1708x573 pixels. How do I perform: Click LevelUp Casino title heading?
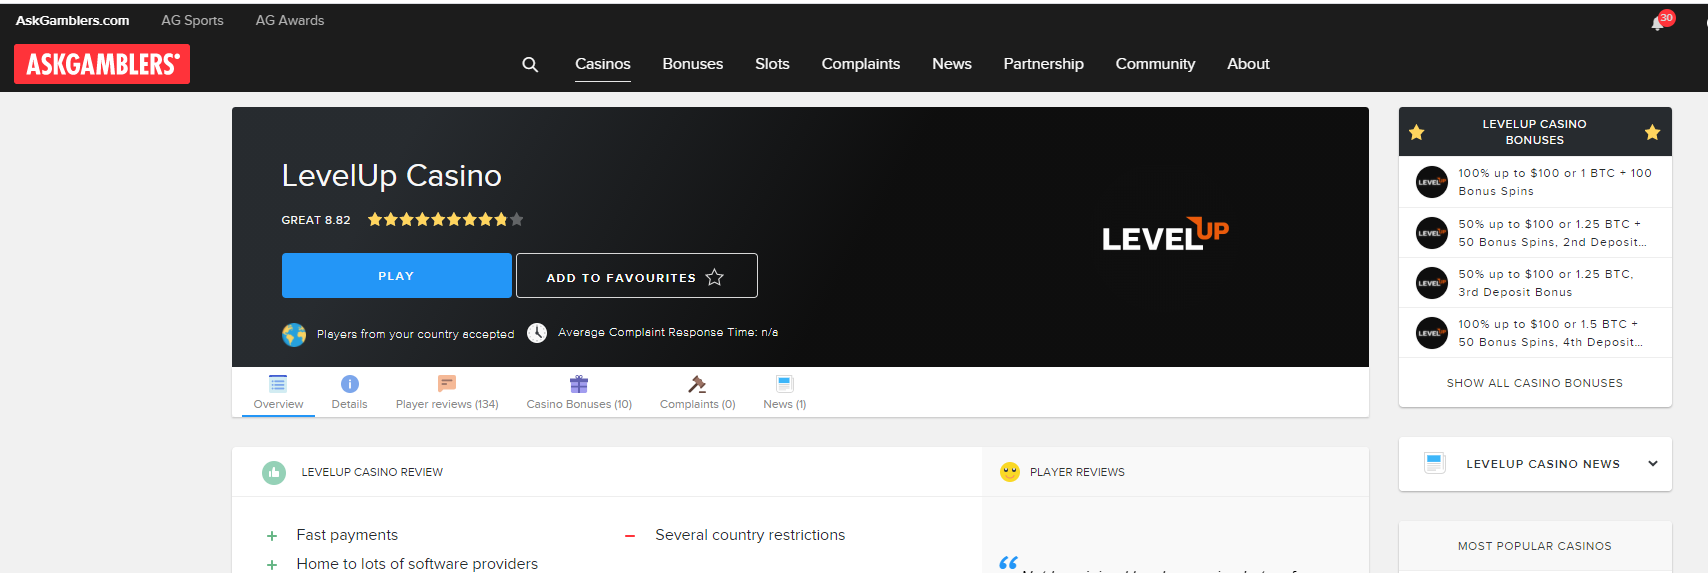point(392,176)
